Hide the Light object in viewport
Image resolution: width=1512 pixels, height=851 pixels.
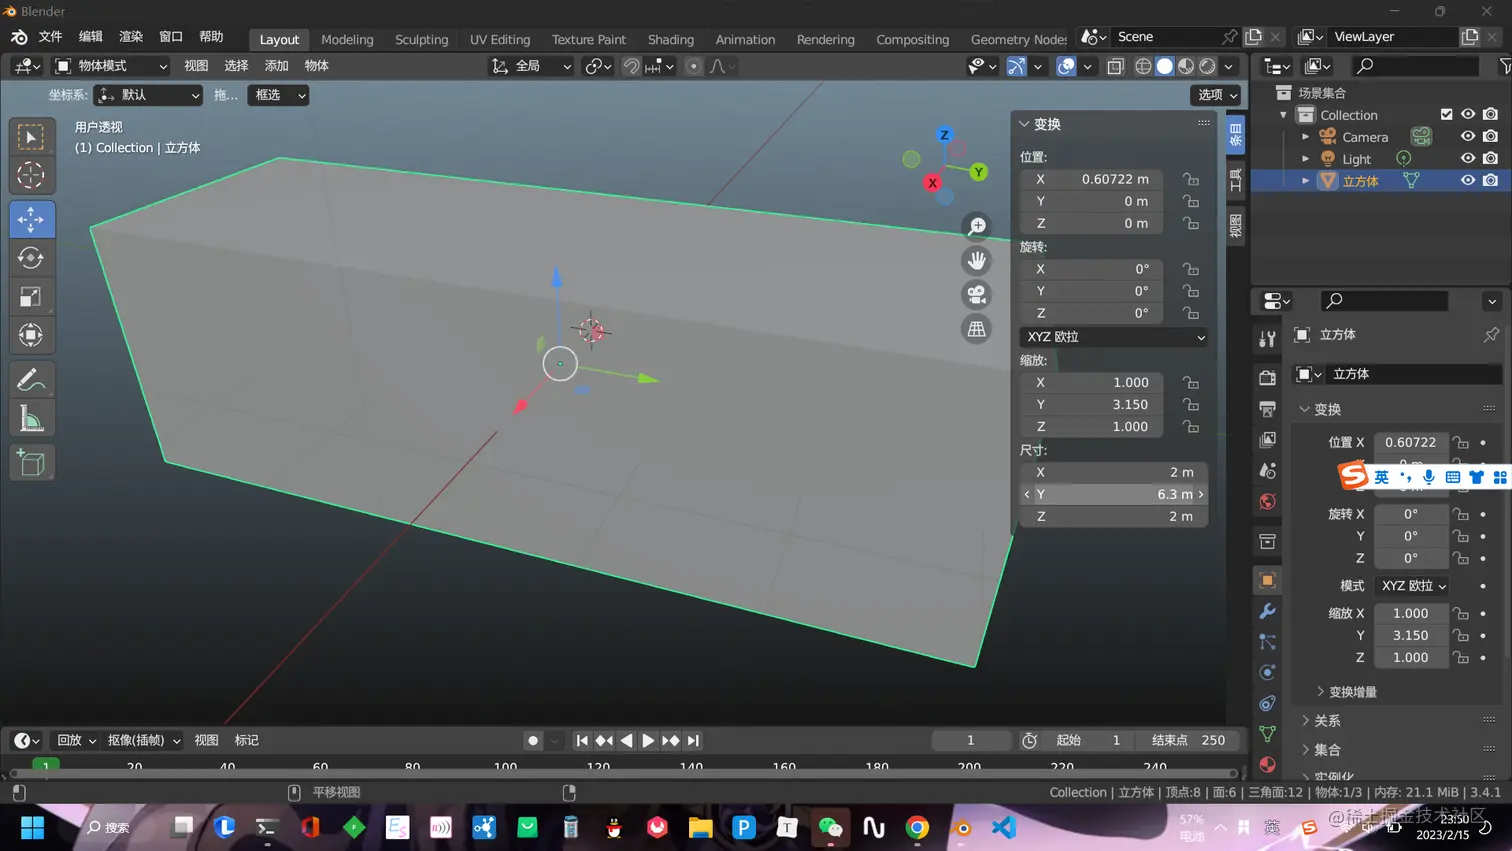coord(1468,159)
